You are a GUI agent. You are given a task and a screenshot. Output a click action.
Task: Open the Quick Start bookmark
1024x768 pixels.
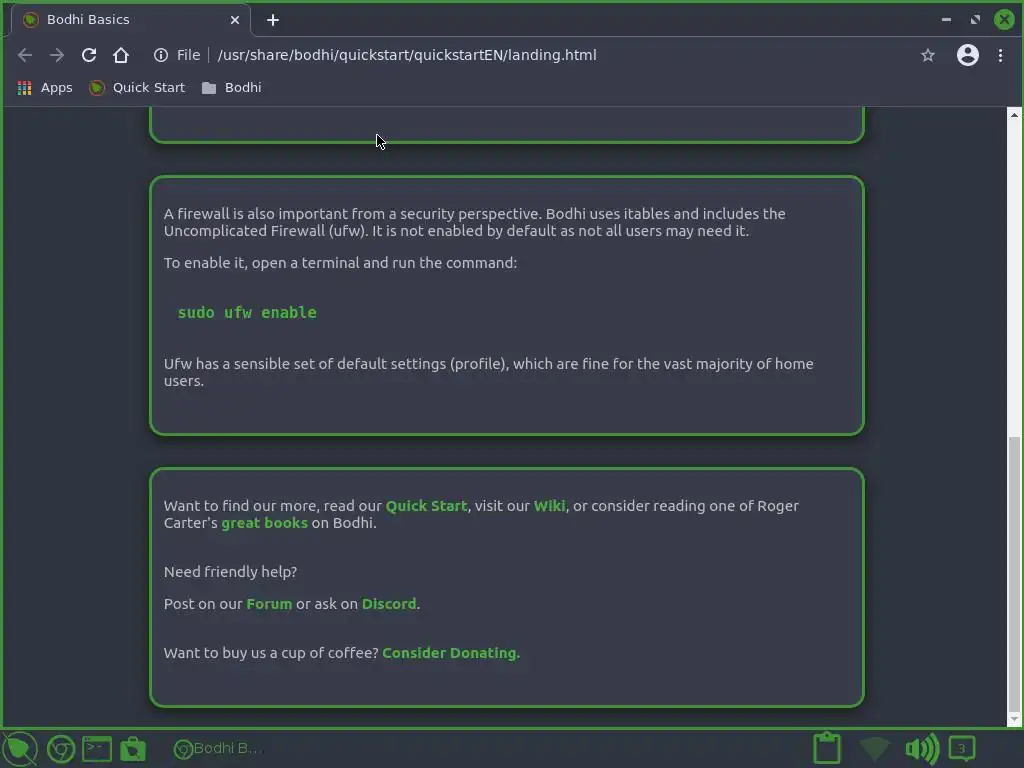pos(137,88)
